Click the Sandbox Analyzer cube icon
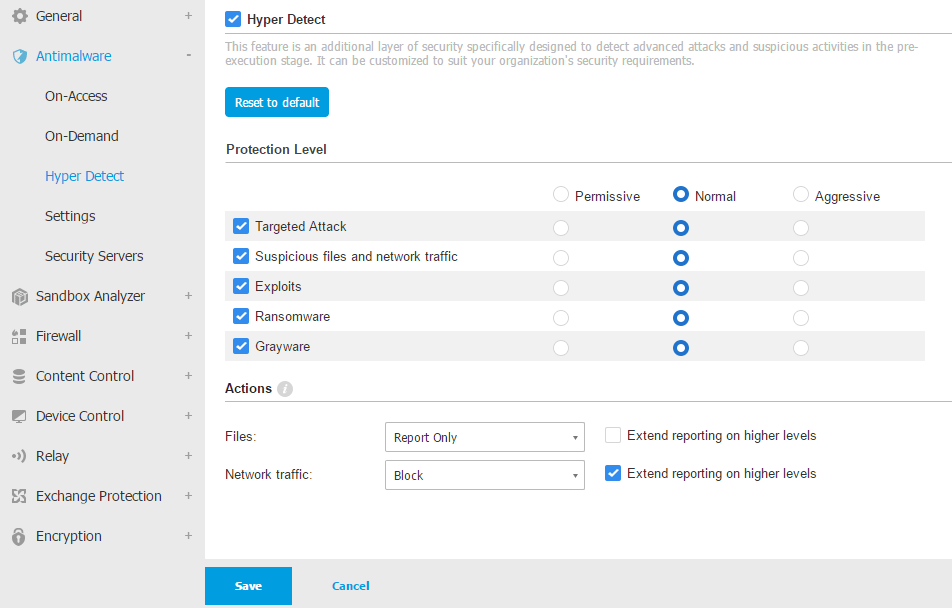This screenshot has width=952, height=608. 19,296
